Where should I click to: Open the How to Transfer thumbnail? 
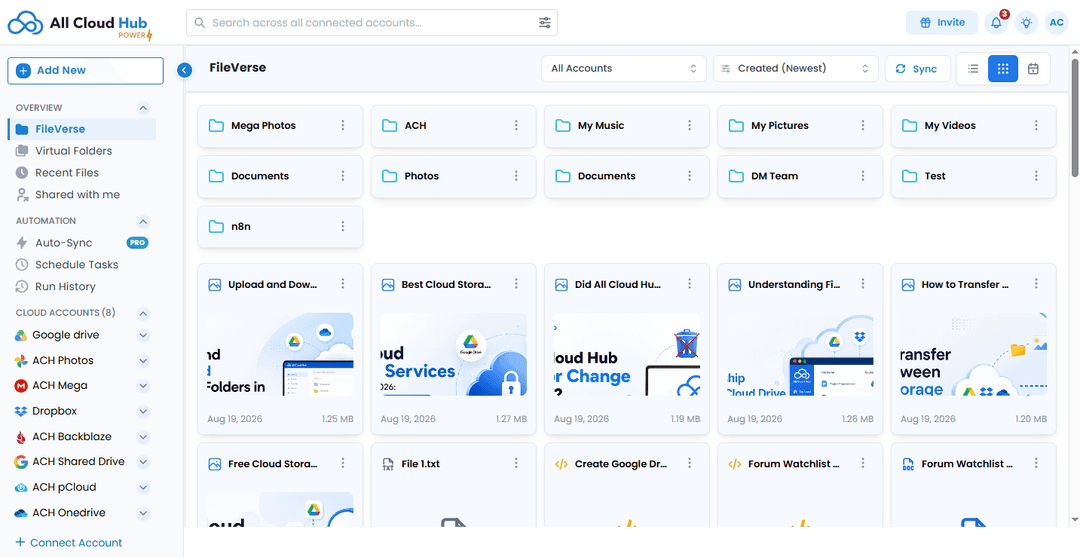(974, 354)
